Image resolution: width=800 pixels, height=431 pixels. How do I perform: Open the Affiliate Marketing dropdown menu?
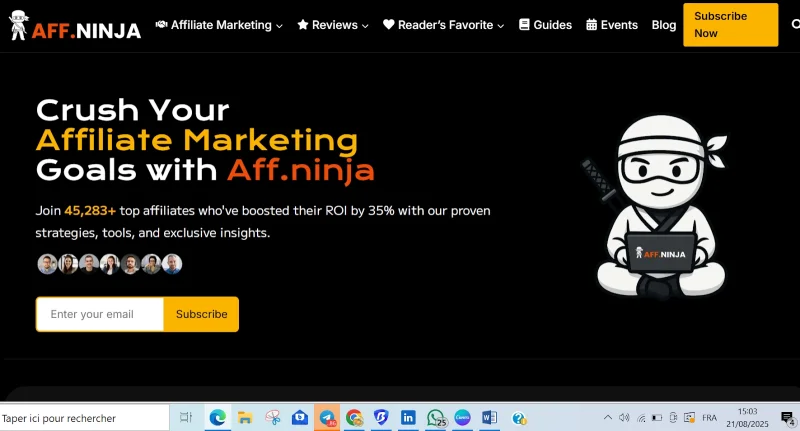(x=219, y=25)
